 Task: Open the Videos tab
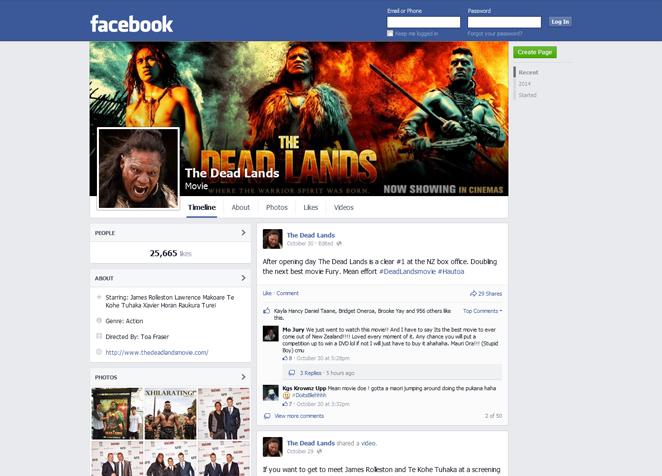[344, 207]
